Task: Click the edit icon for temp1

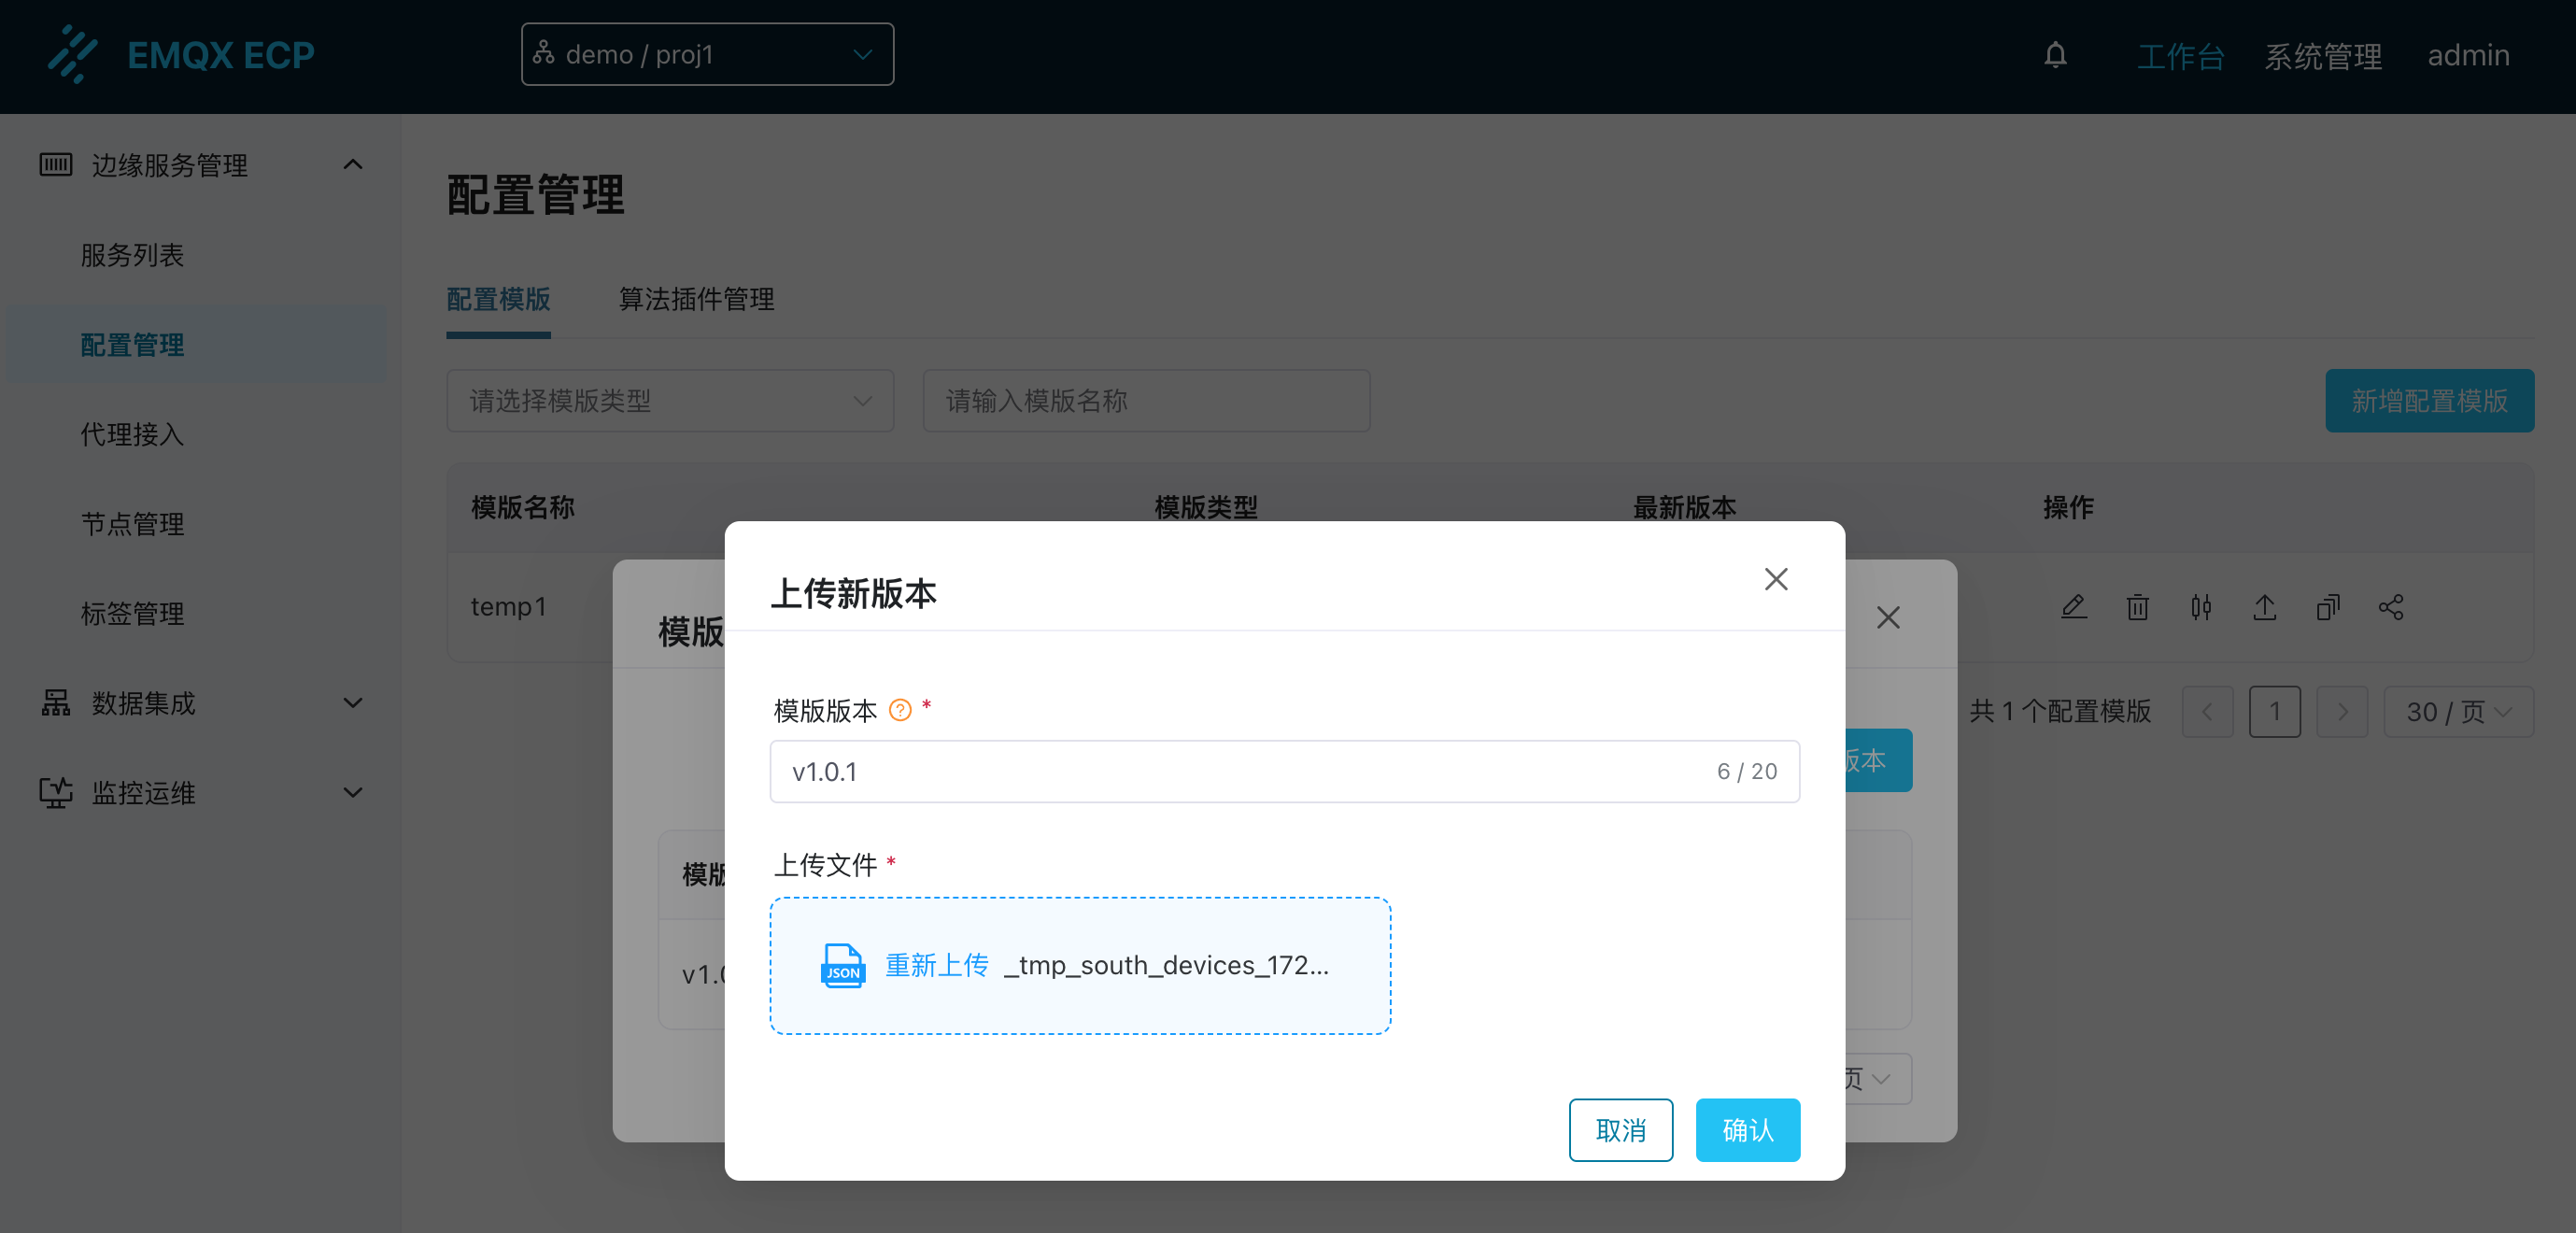Action: click(2074, 606)
